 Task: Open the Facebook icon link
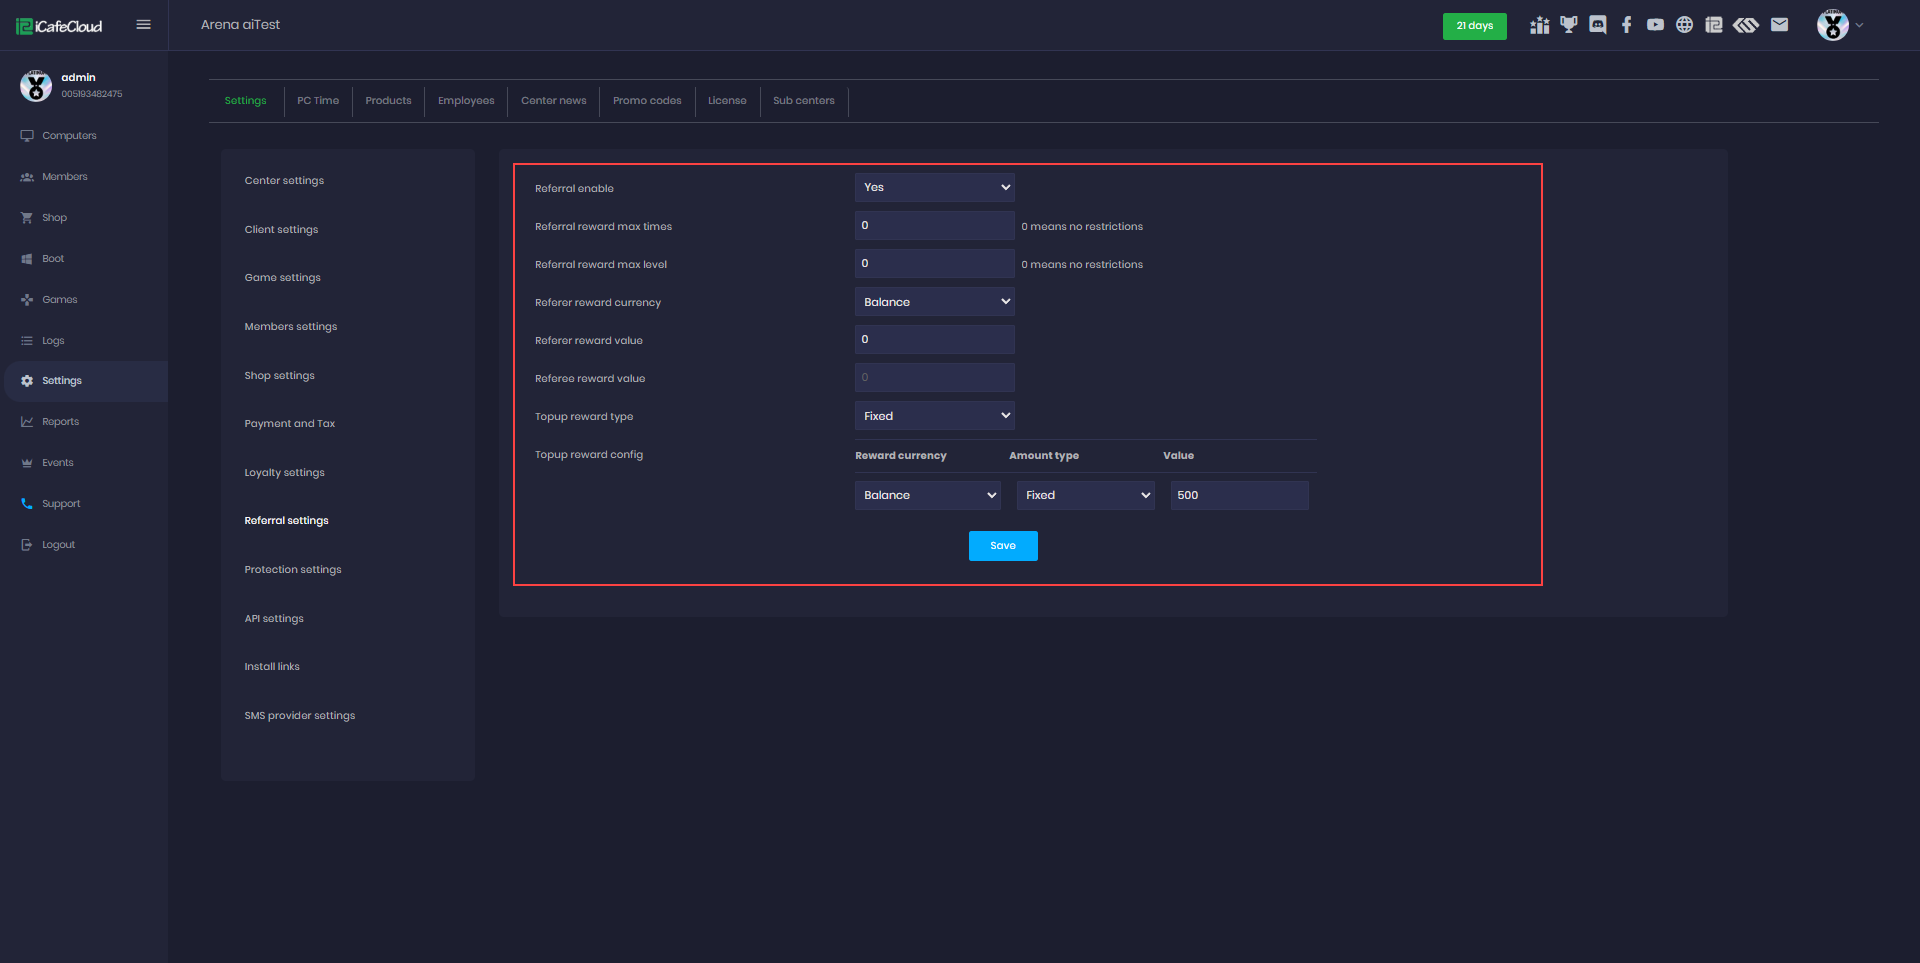coord(1626,25)
